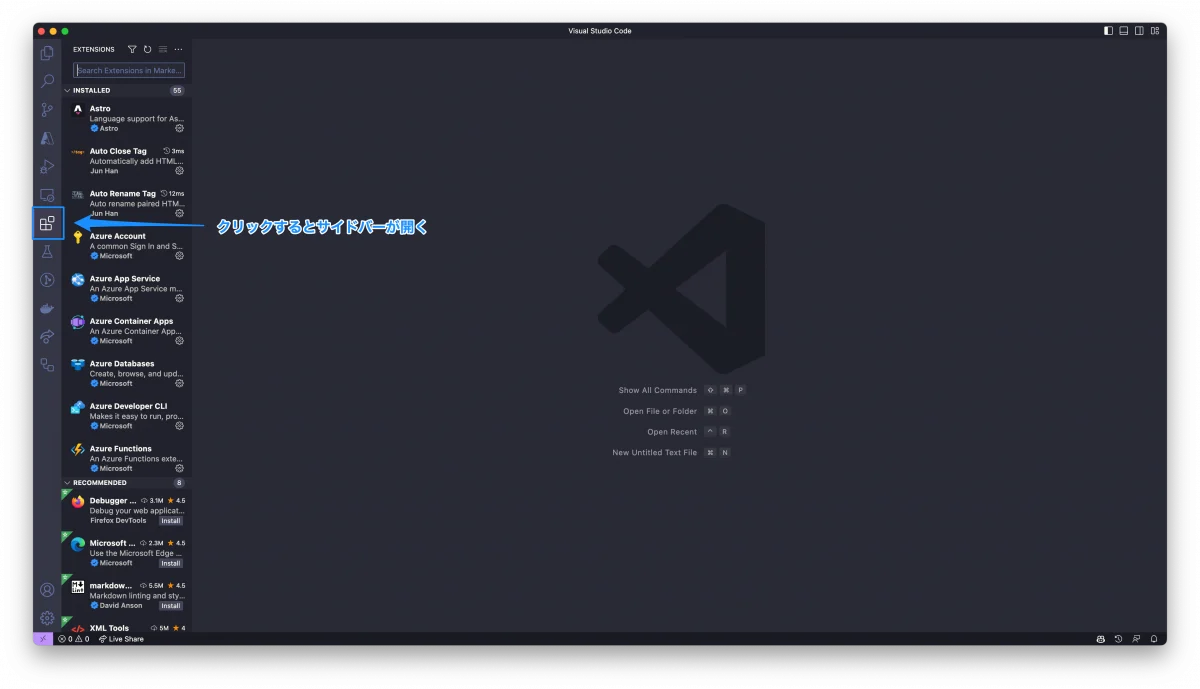Toggle bottom panel visibility

(1124, 31)
